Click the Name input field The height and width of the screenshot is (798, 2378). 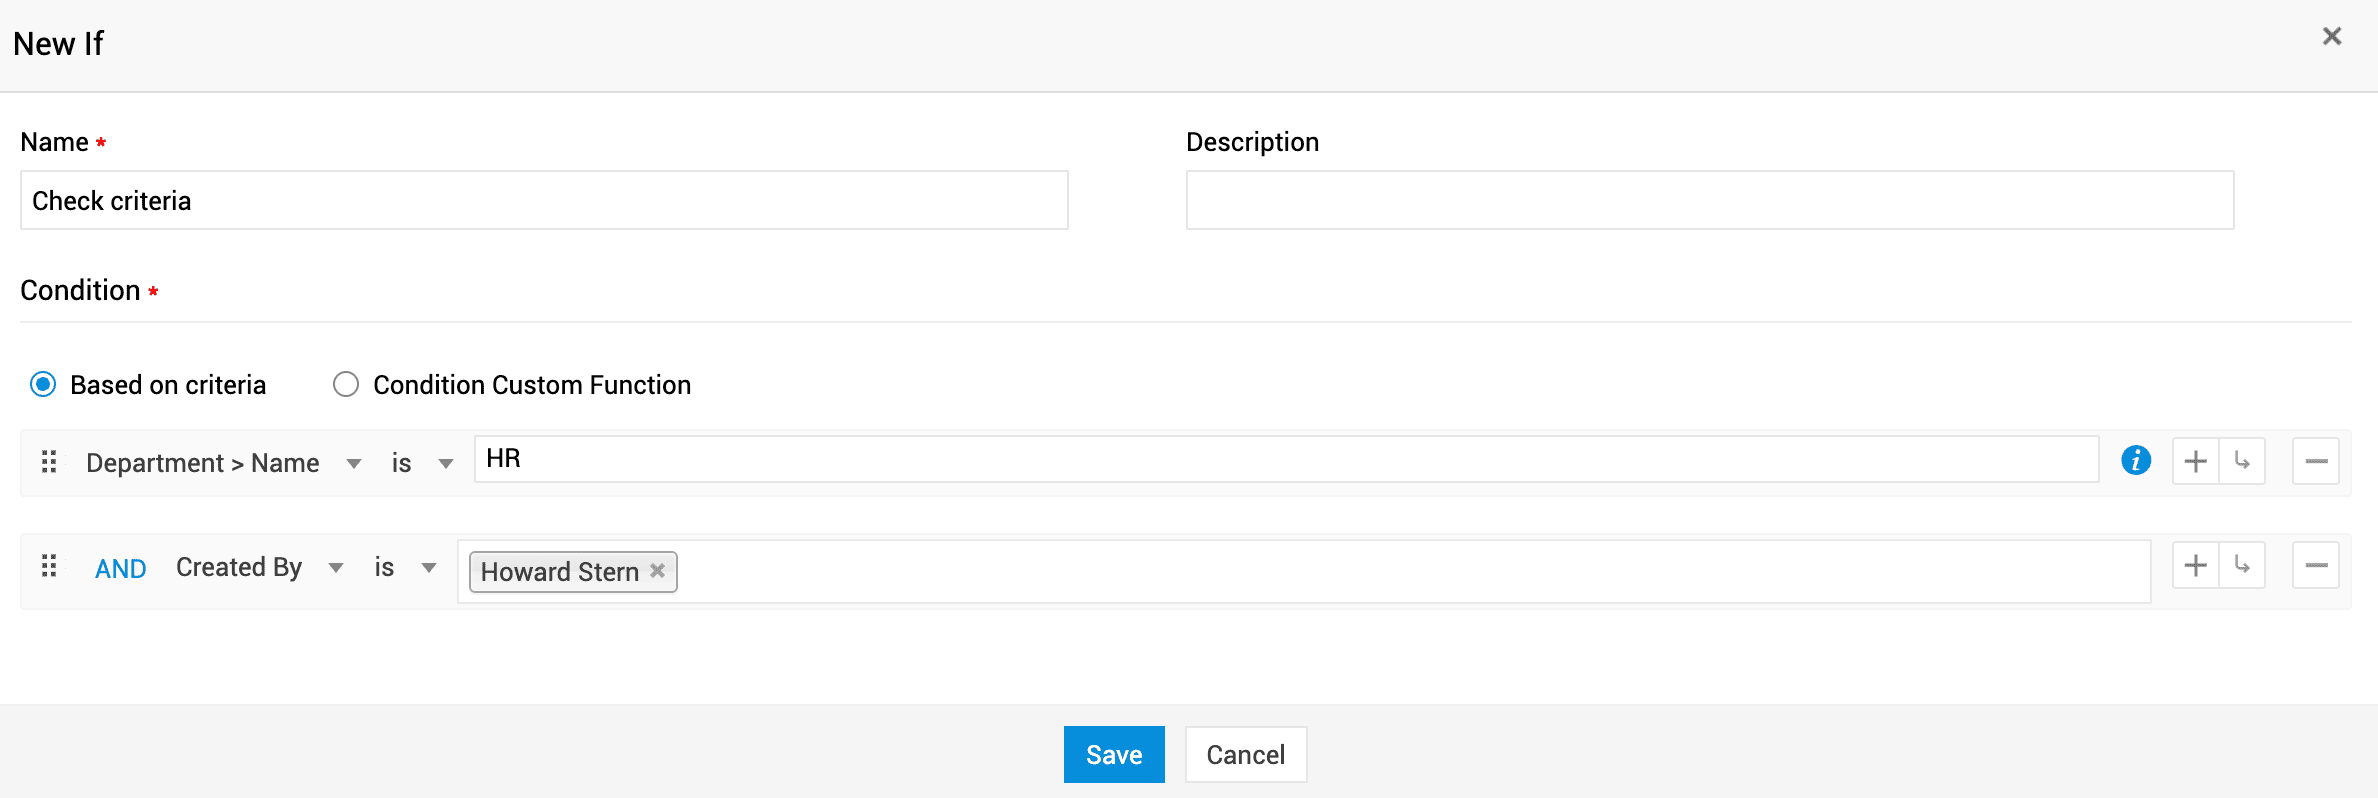[x=544, y=200]
